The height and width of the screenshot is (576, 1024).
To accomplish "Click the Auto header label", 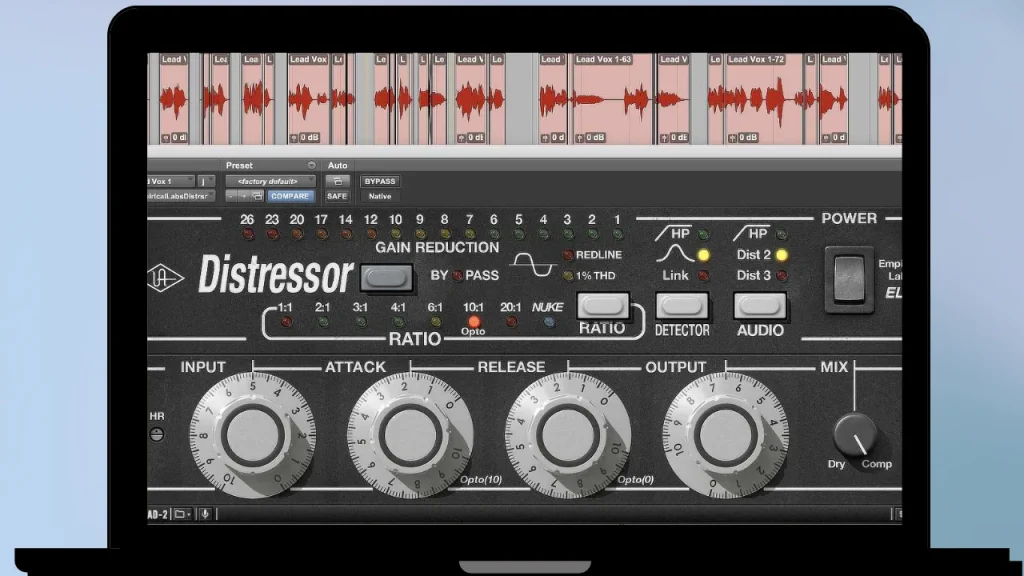I will pos(338,165).
